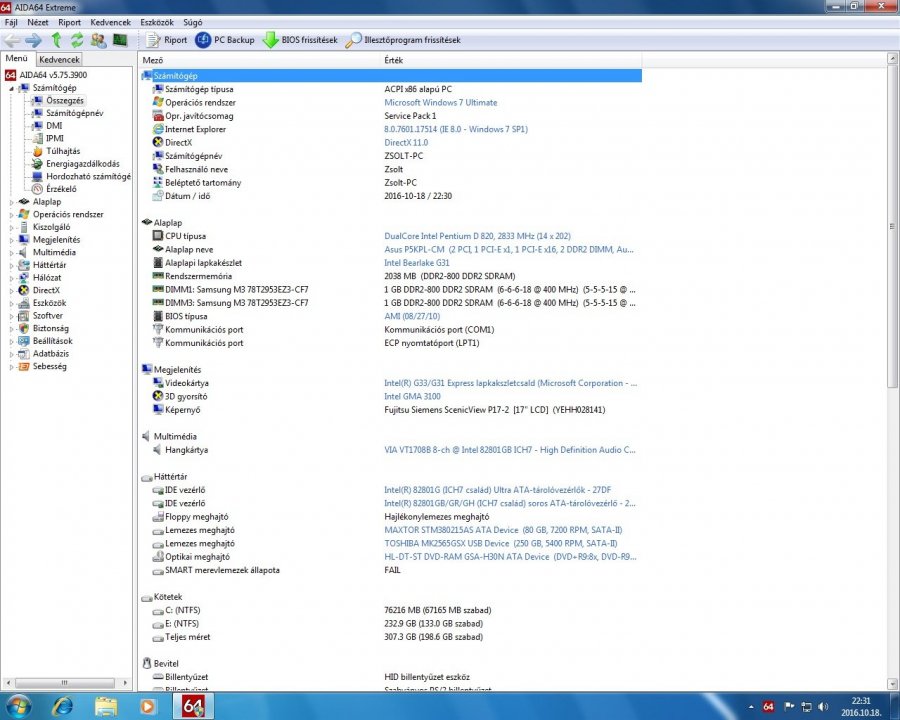This screenshot has height=720, width=900.
Task: Select IPMI in the tree
Action: 55,138
